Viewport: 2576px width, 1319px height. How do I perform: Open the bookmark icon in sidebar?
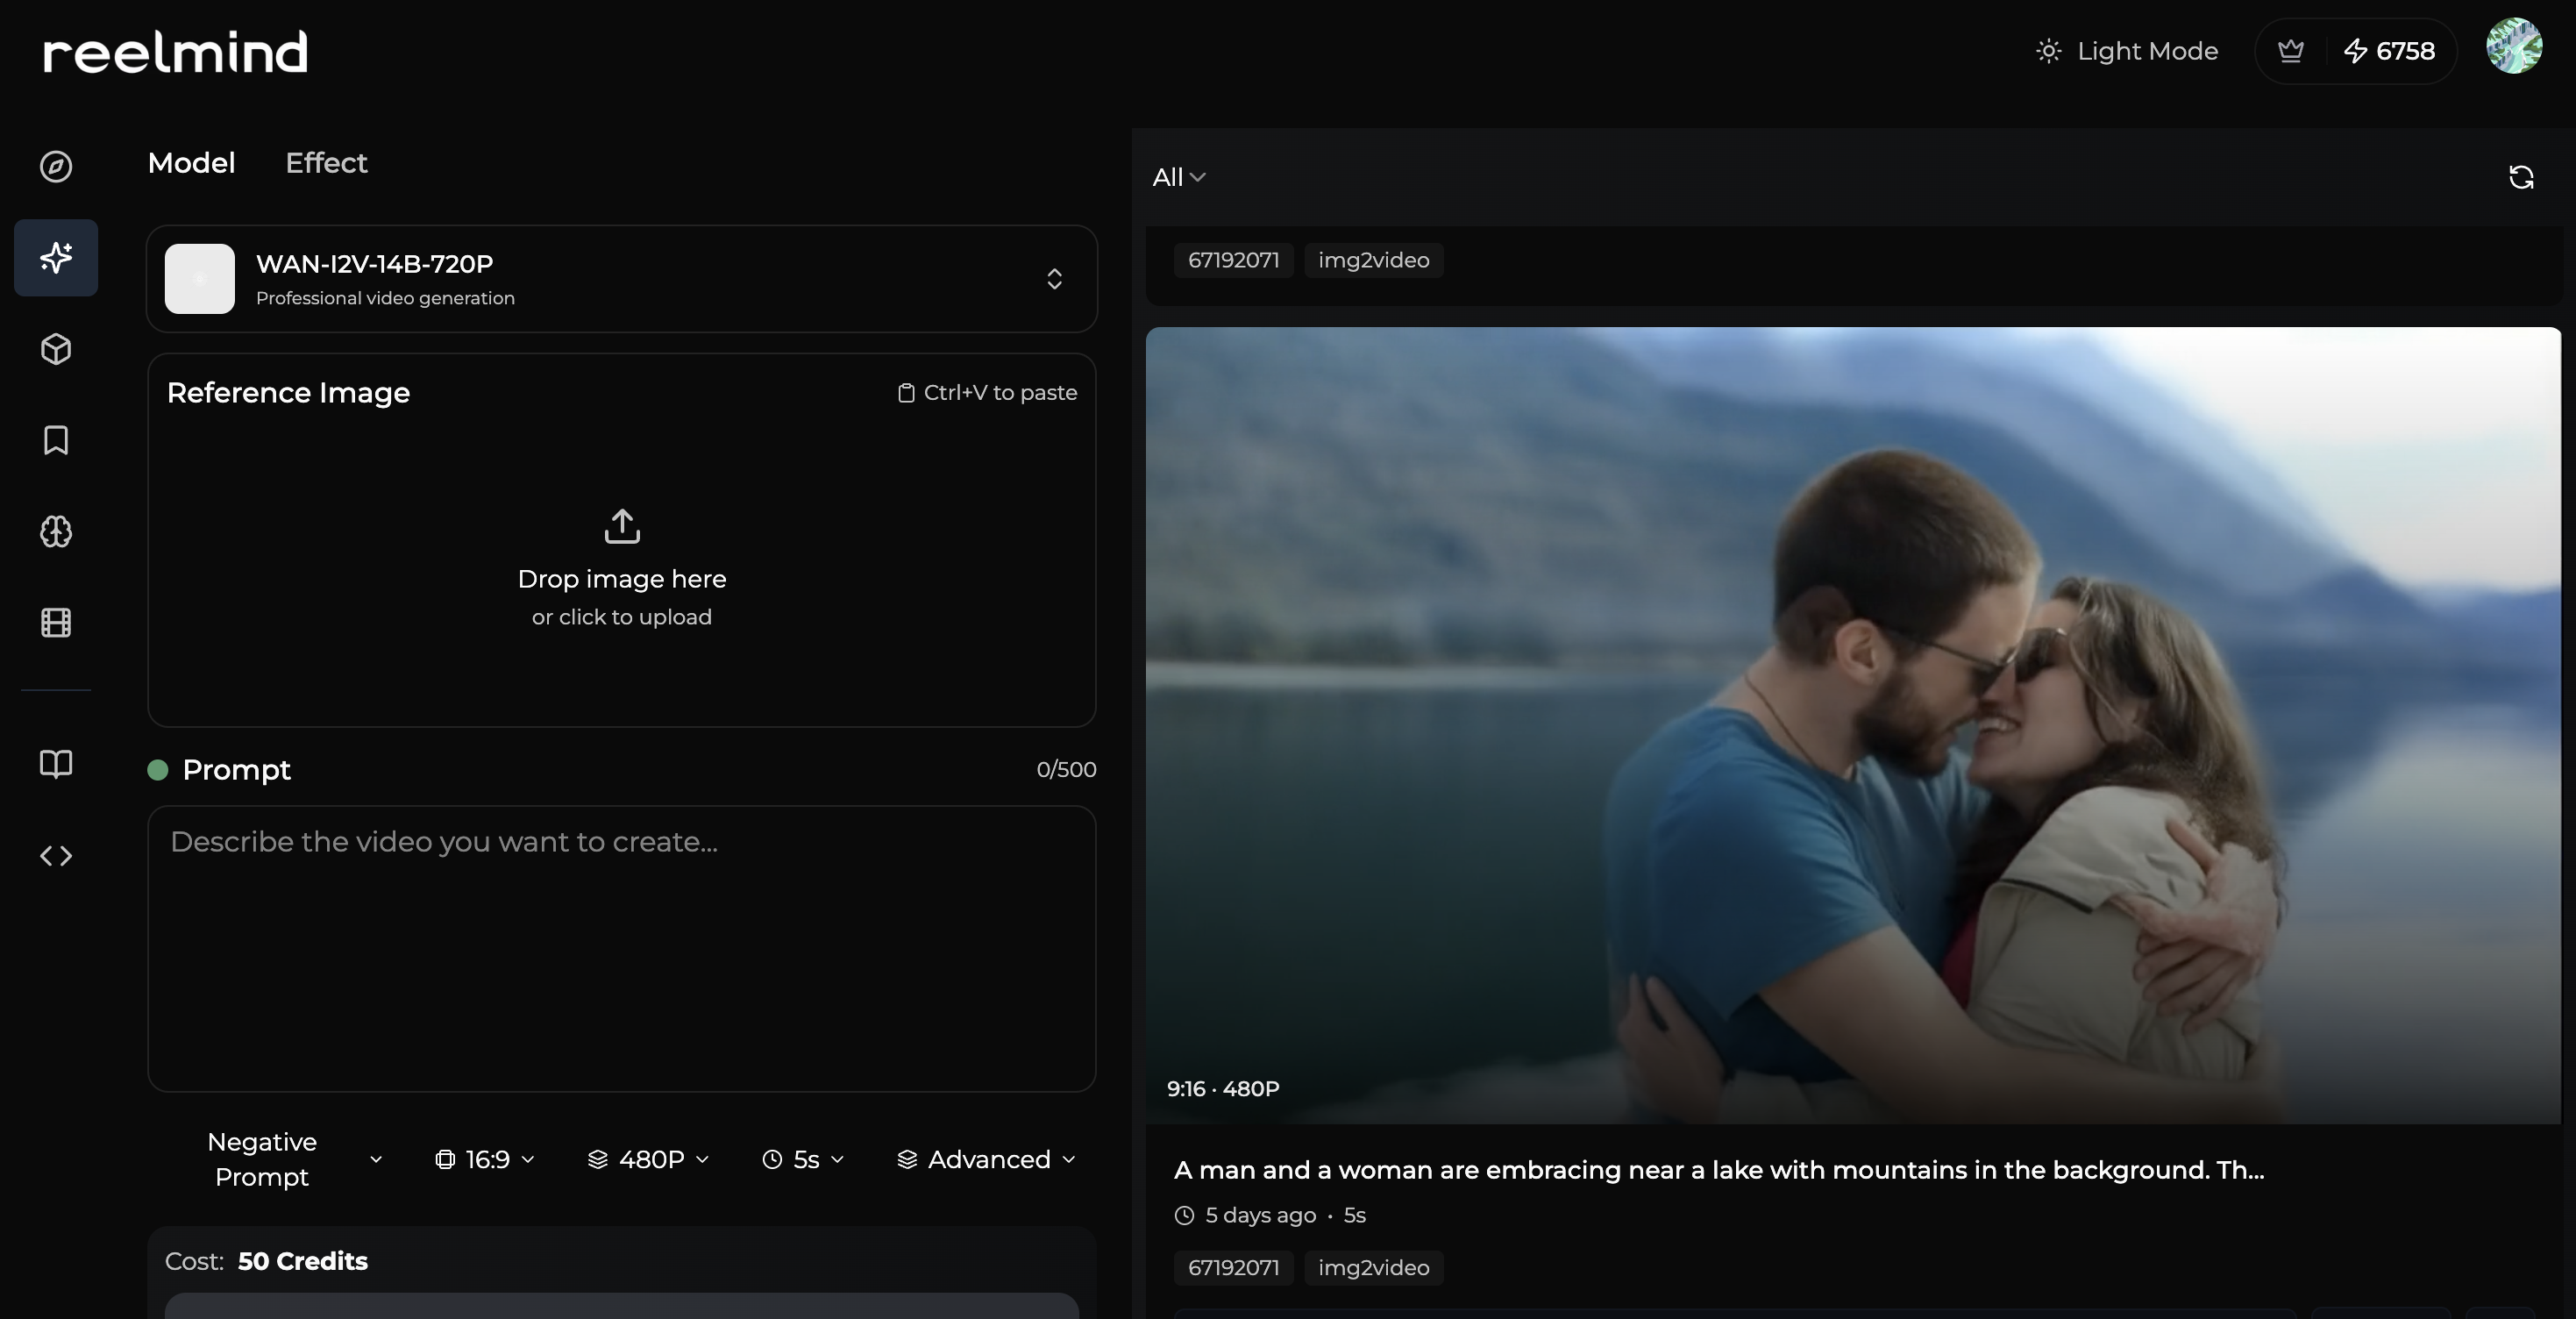(x=56, y=440)
